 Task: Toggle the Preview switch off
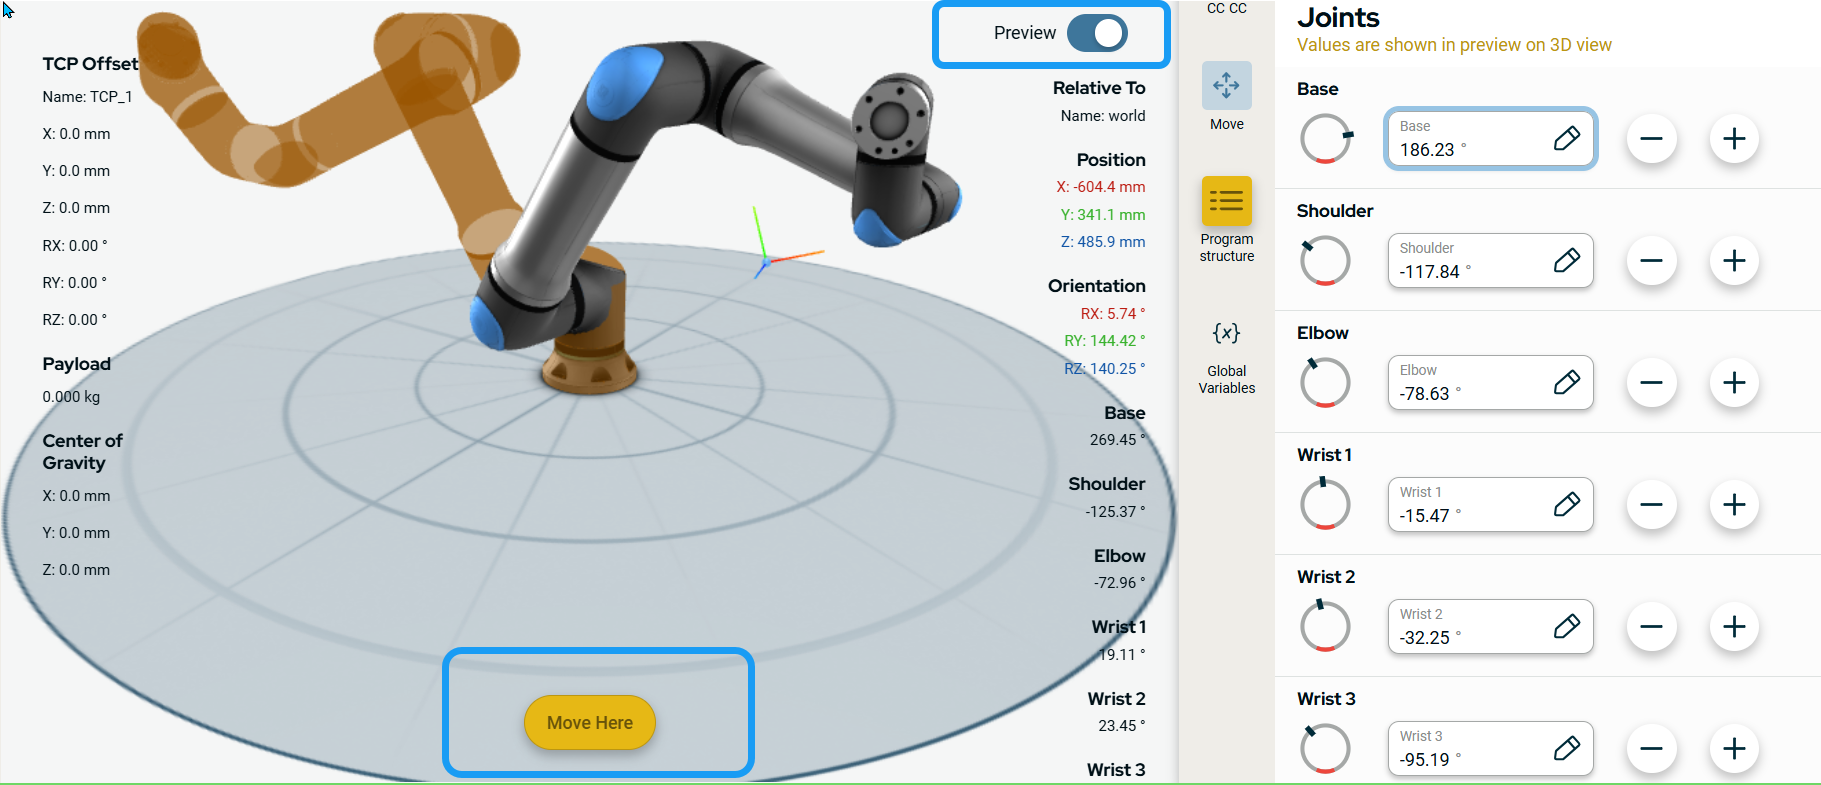pos(1096,33)
